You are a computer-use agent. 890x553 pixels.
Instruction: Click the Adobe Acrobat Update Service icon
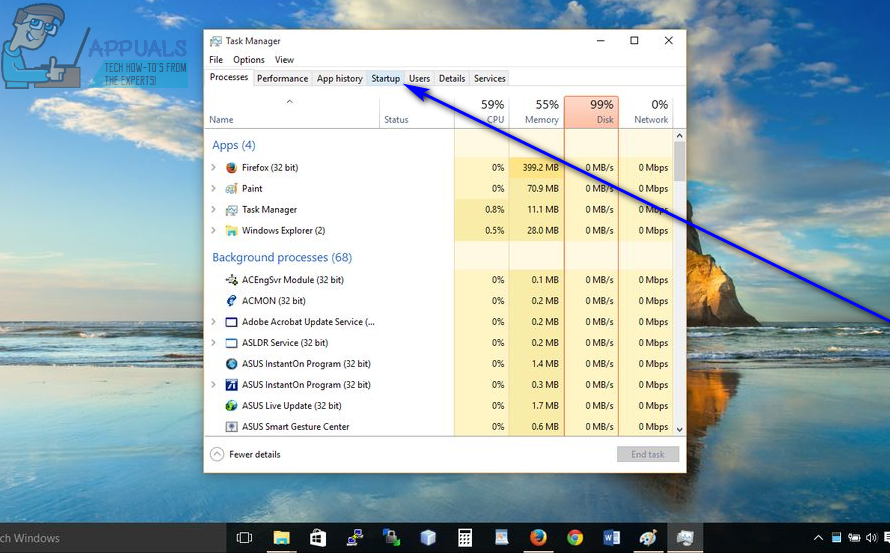coord(231,322)
